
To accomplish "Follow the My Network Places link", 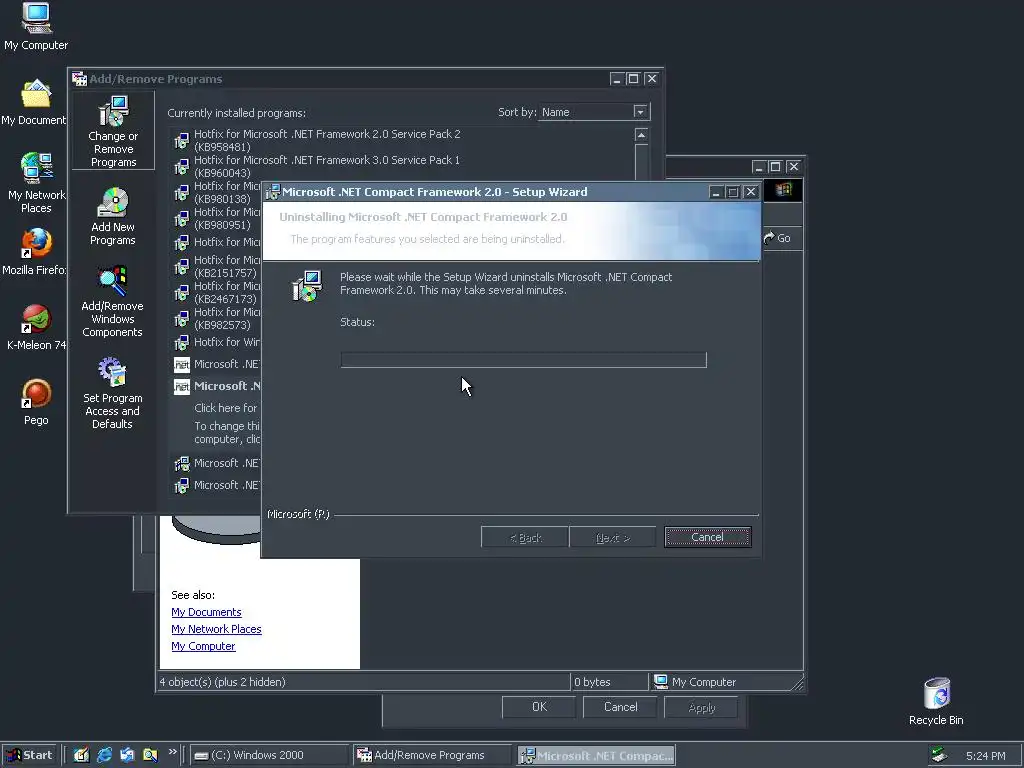I will 216,629.
